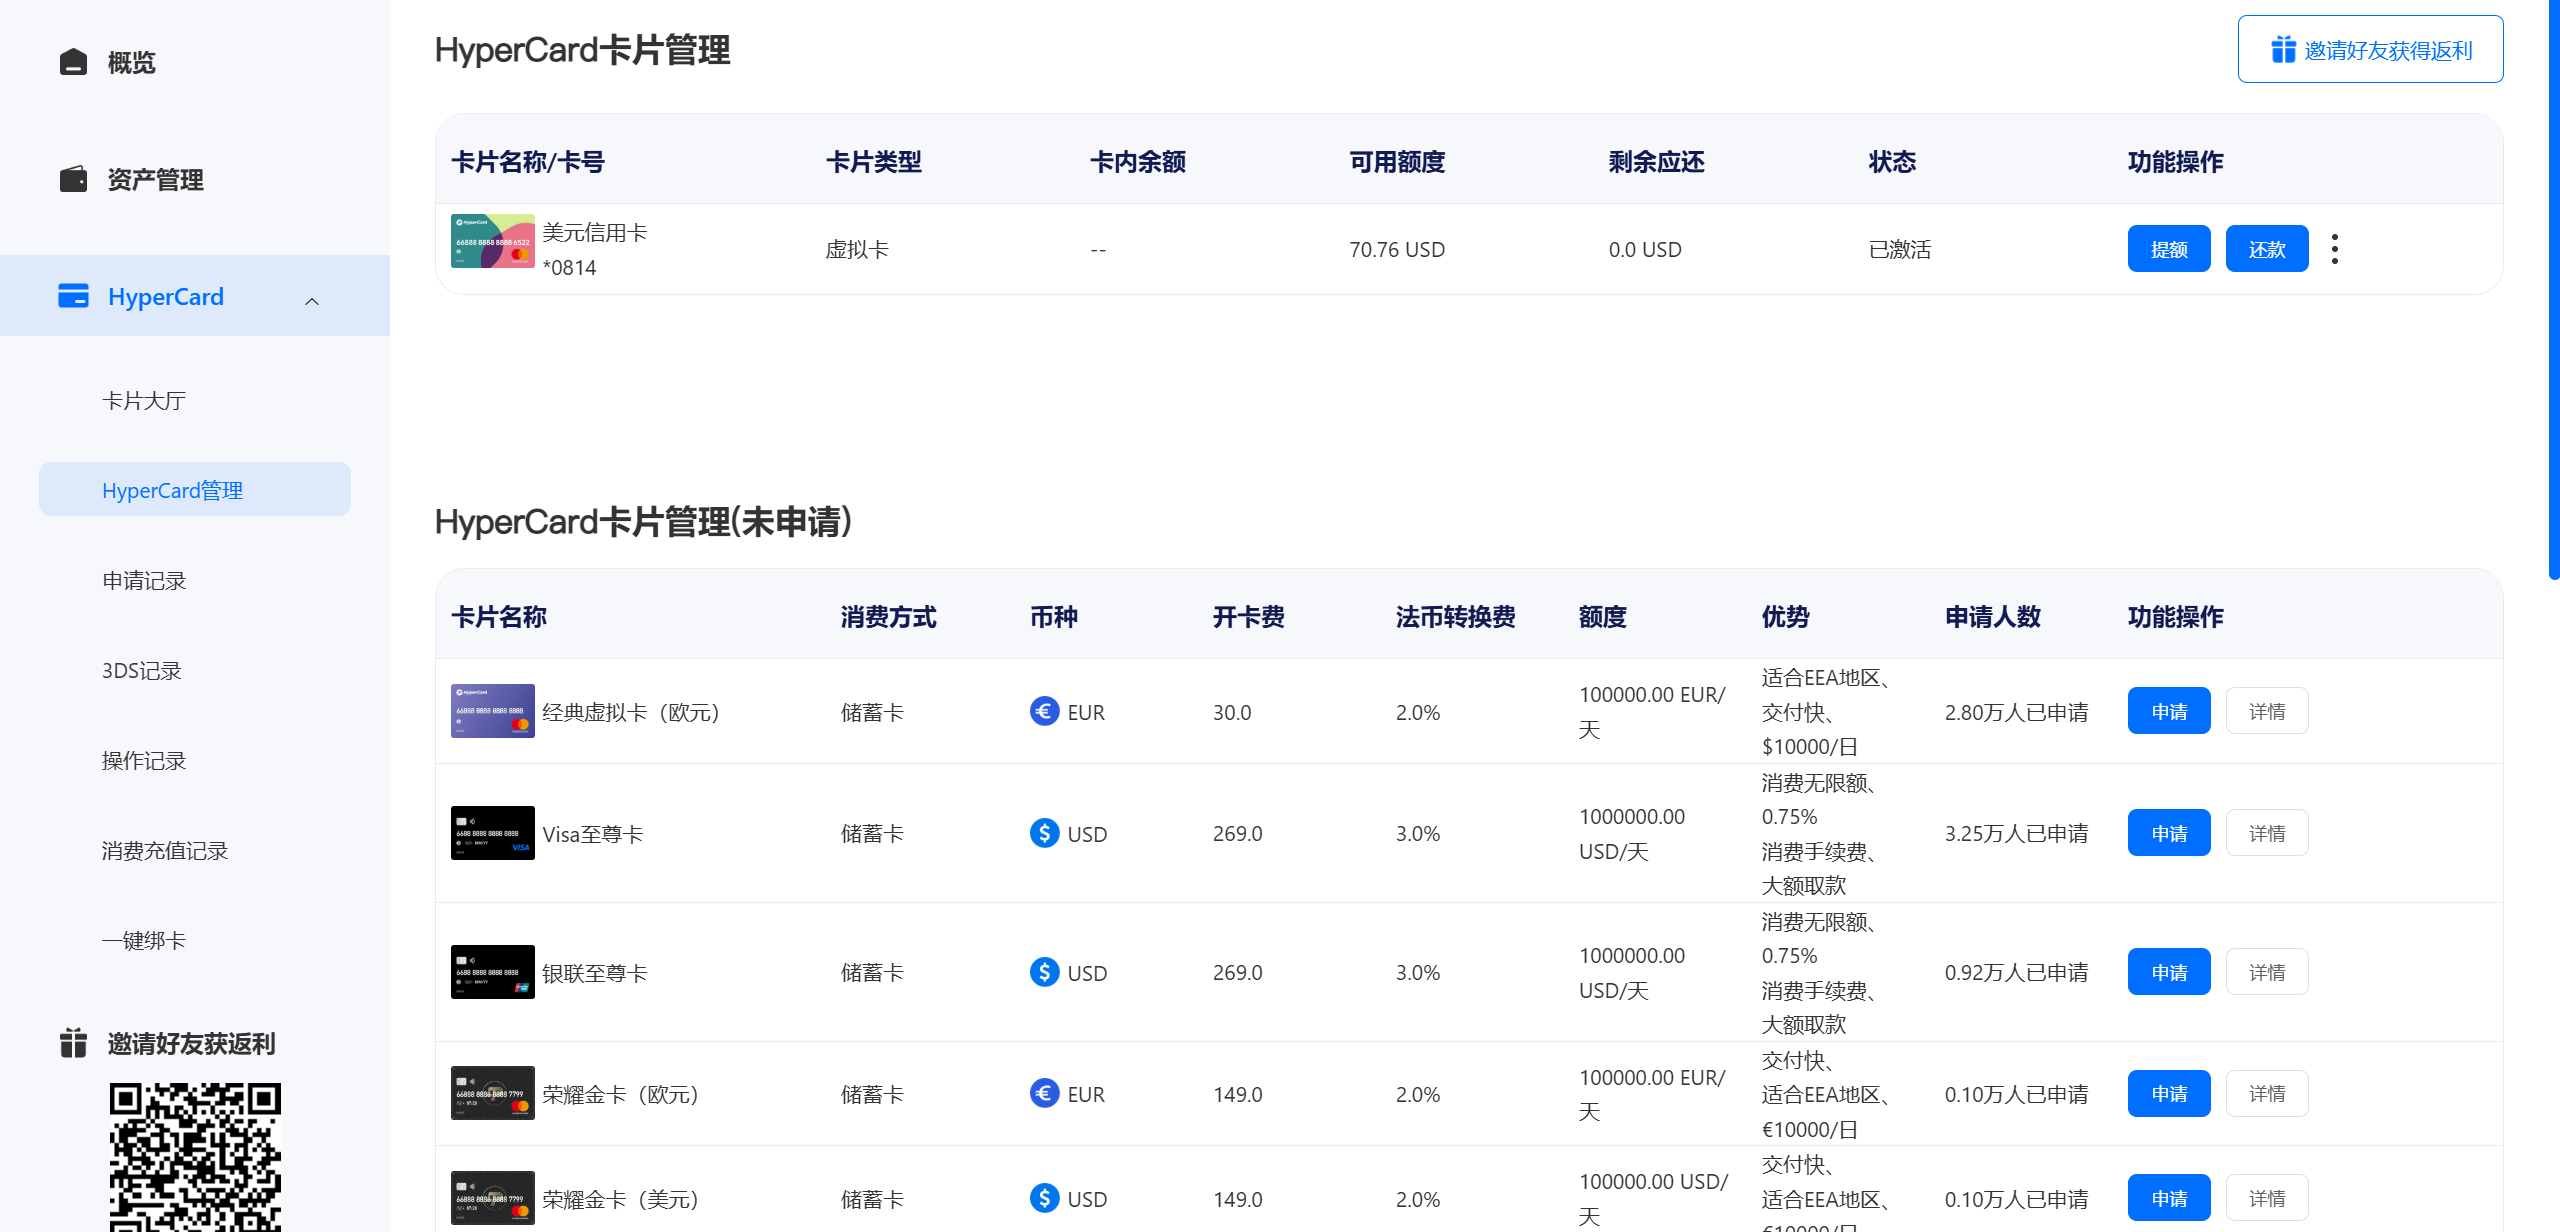Click the 2.80万人已申请 text
2560x1232 pixels.
click(x=2016, y=712)
